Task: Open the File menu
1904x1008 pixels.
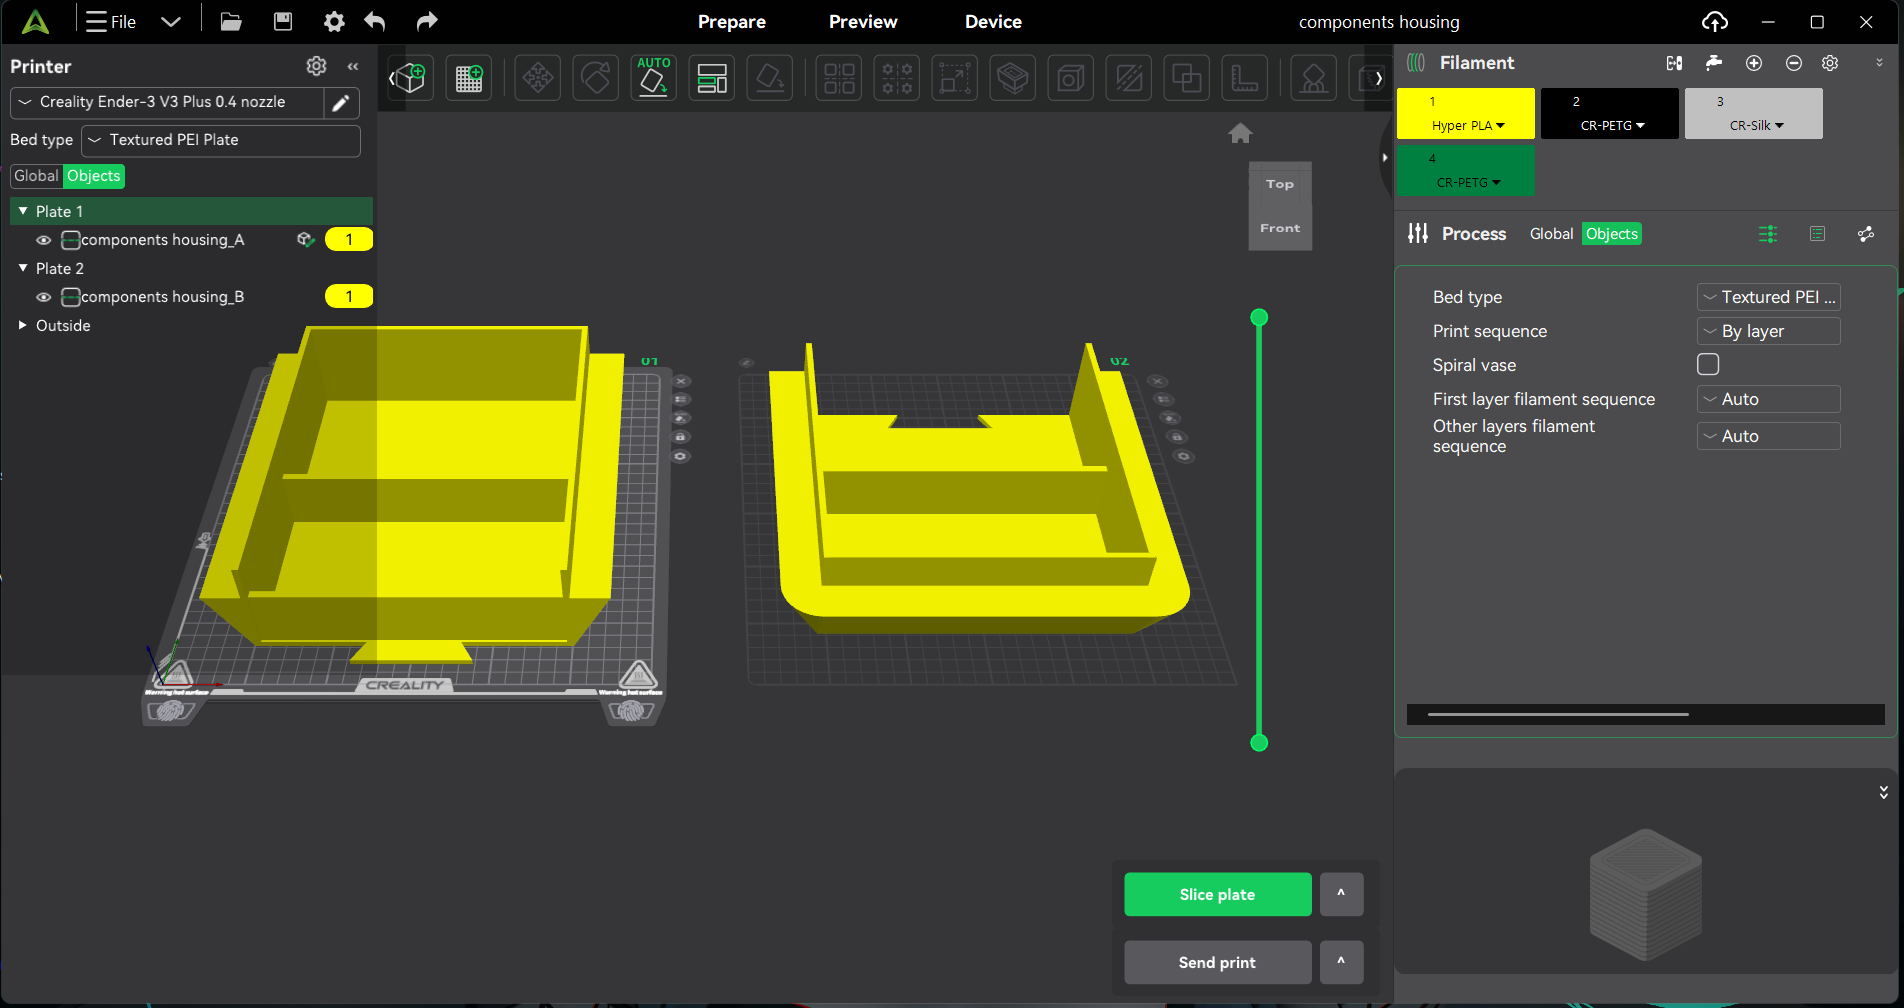Action: [111, 22]
